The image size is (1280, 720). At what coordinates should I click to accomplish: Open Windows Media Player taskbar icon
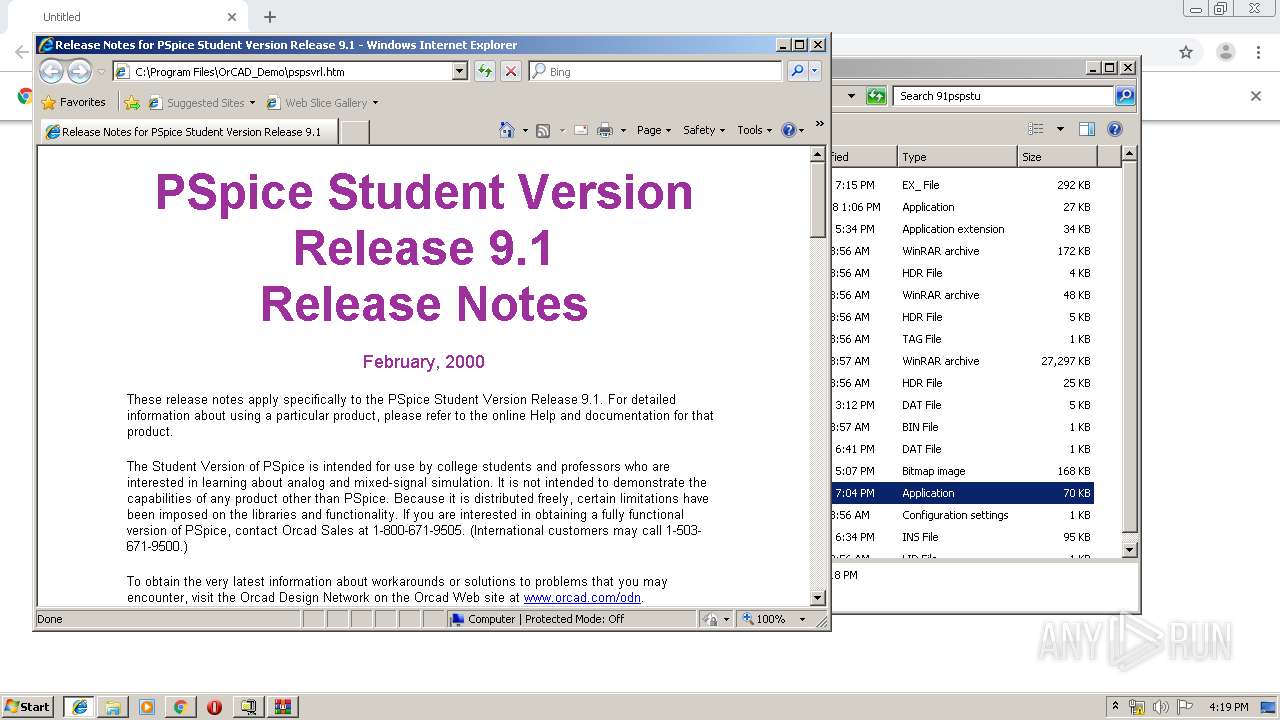[147, 707]
